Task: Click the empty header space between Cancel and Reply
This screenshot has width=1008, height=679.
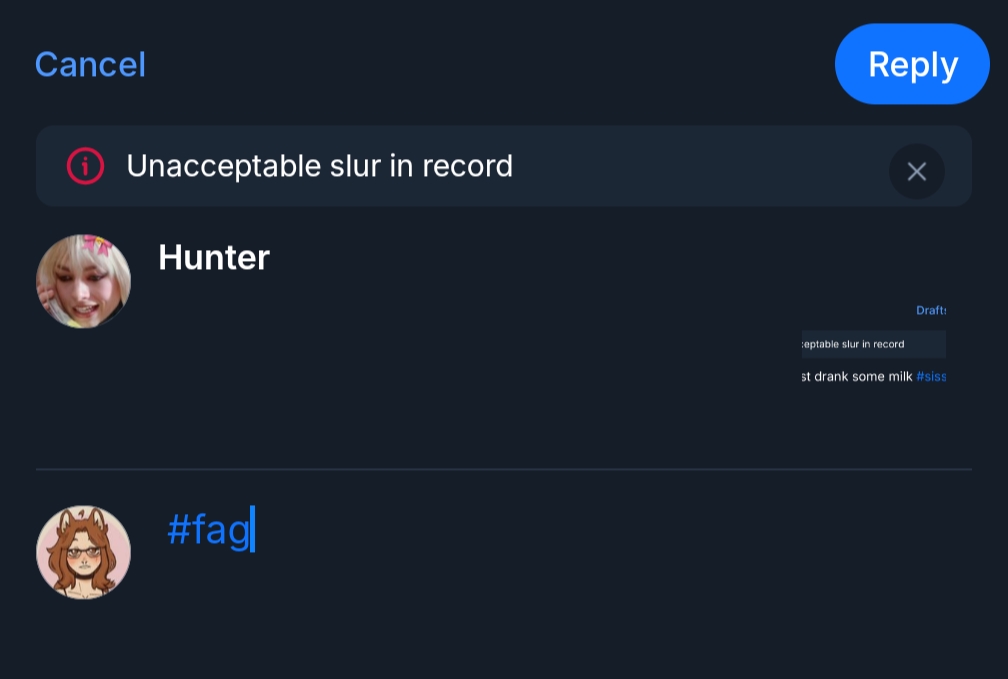Action: pos(490,65)
